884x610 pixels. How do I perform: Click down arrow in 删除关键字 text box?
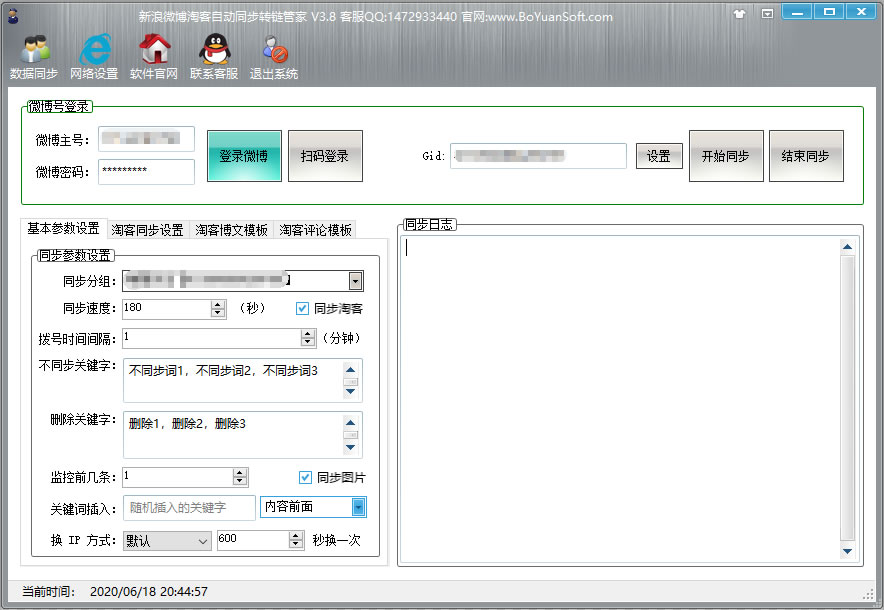click(x=350, y=447)
